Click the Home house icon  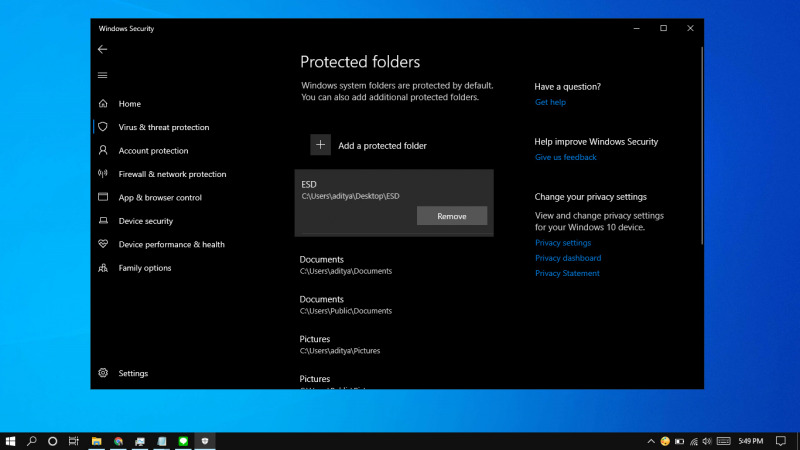pos(103,104)
